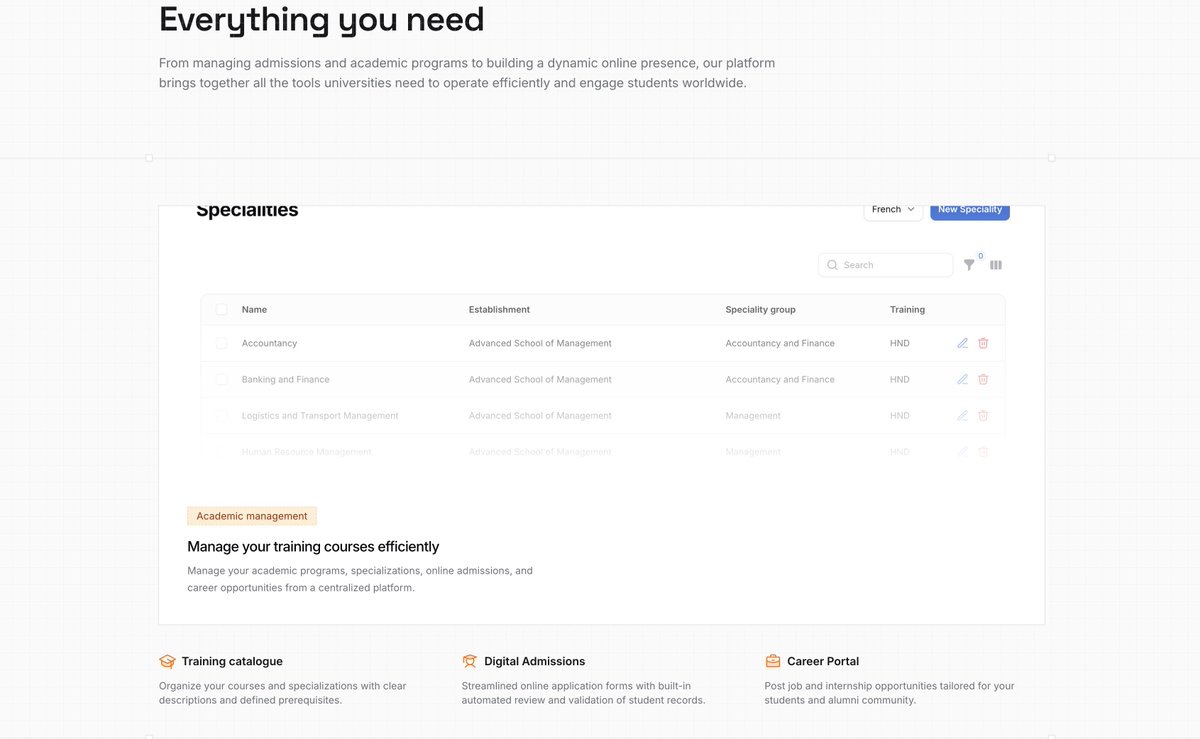
Task: Click the Digital Admissions icon
Action: (x=470, y=661)
